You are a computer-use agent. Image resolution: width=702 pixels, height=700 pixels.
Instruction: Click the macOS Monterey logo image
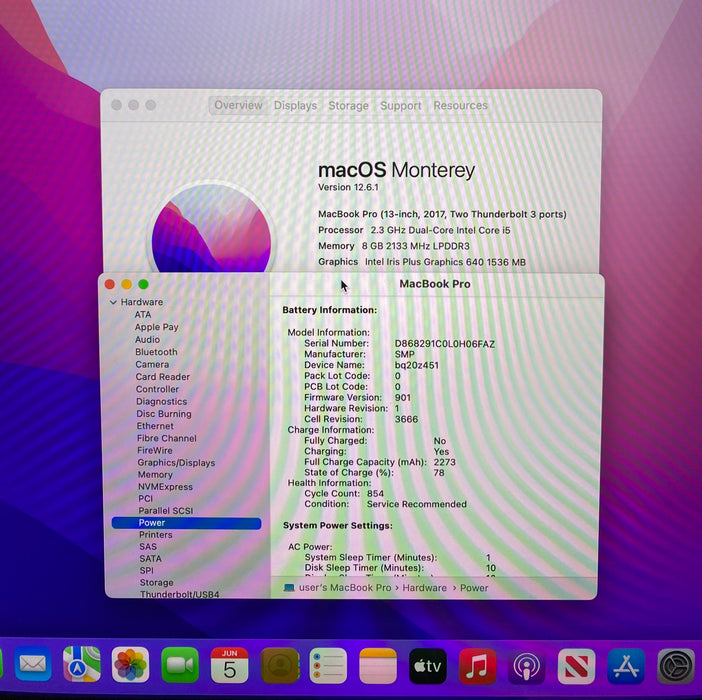point(211,228)
